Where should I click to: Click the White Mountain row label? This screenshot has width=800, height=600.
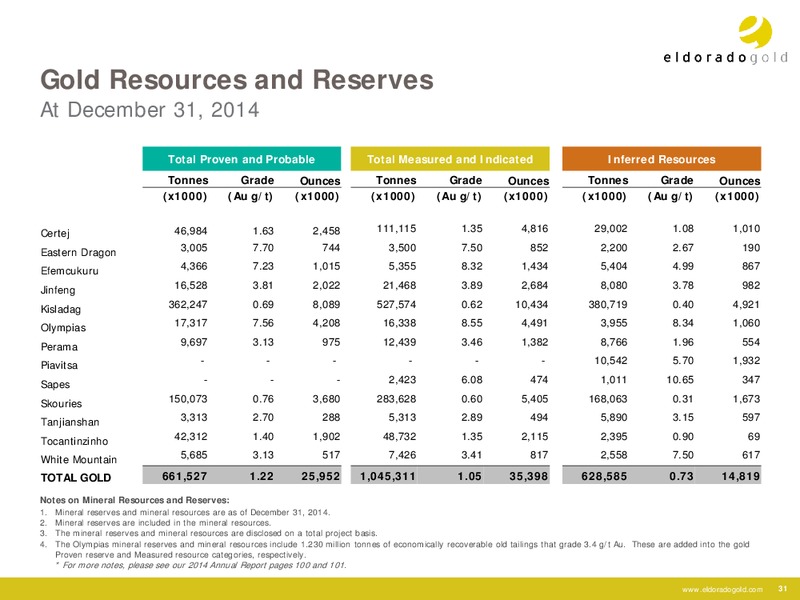tap(79, 460)
